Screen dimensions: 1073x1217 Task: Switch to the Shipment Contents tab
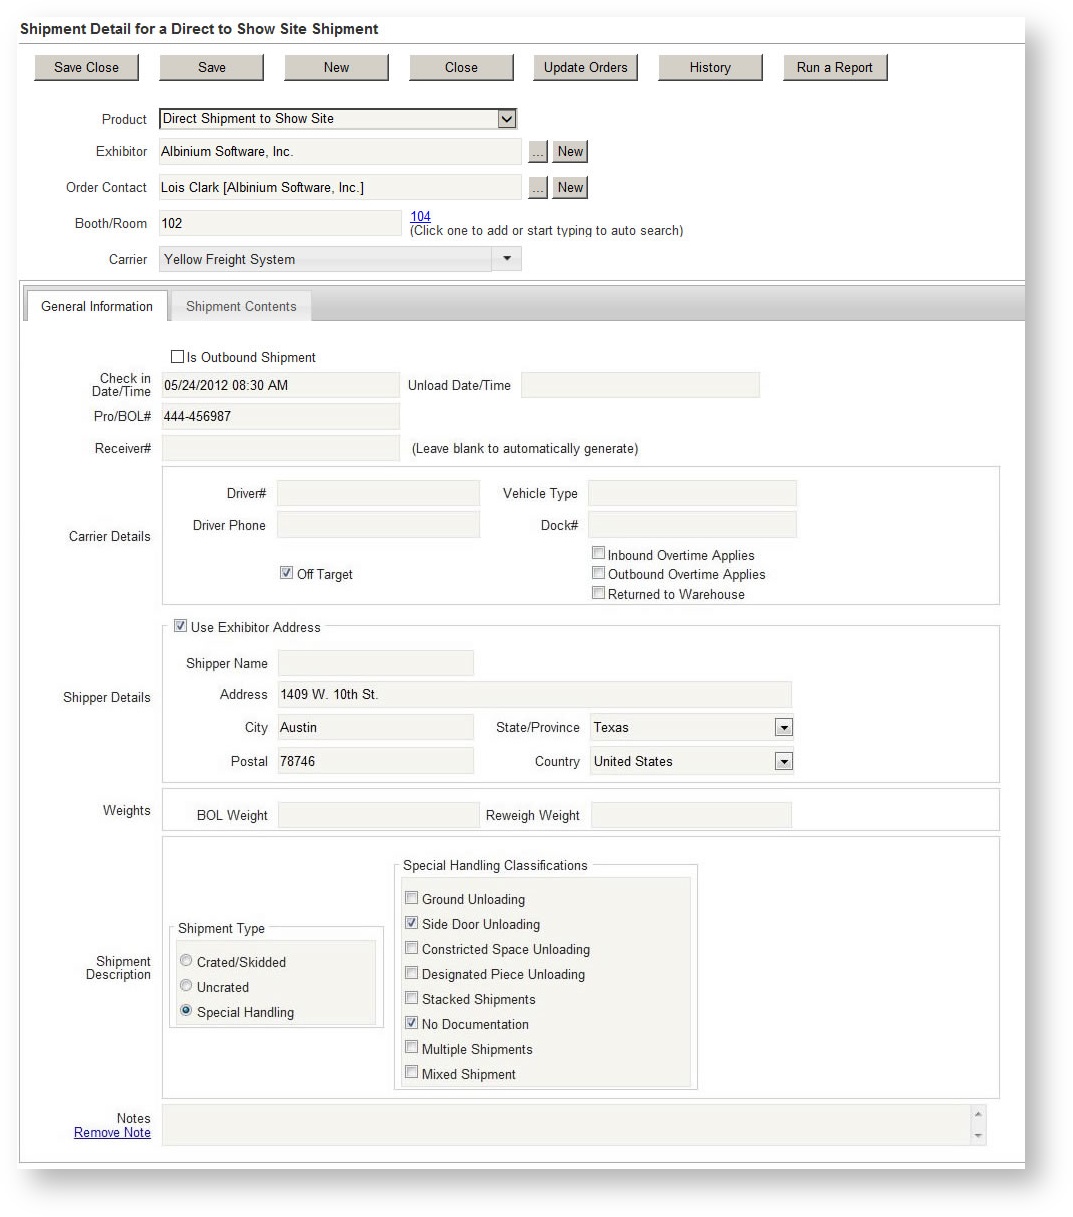click(x=240, y=306)
